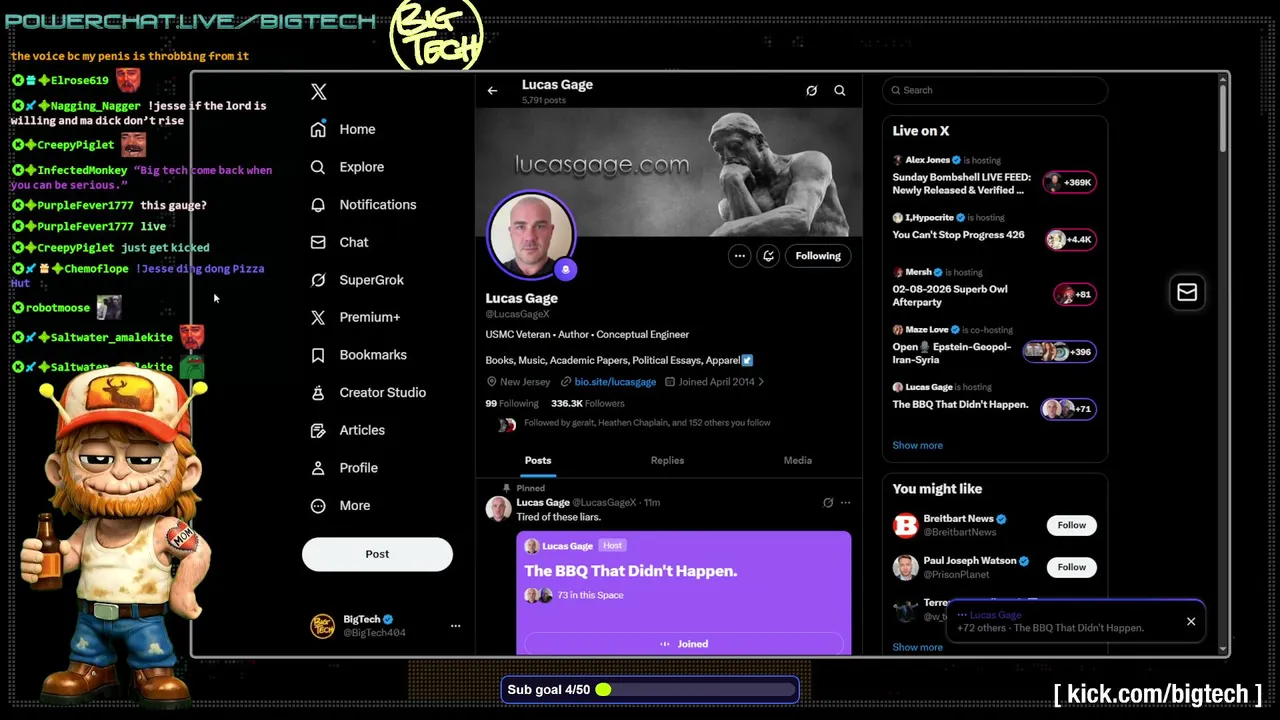Select the Posts tab
This screenshot has height=720, width=1280.
coord(538,461)
